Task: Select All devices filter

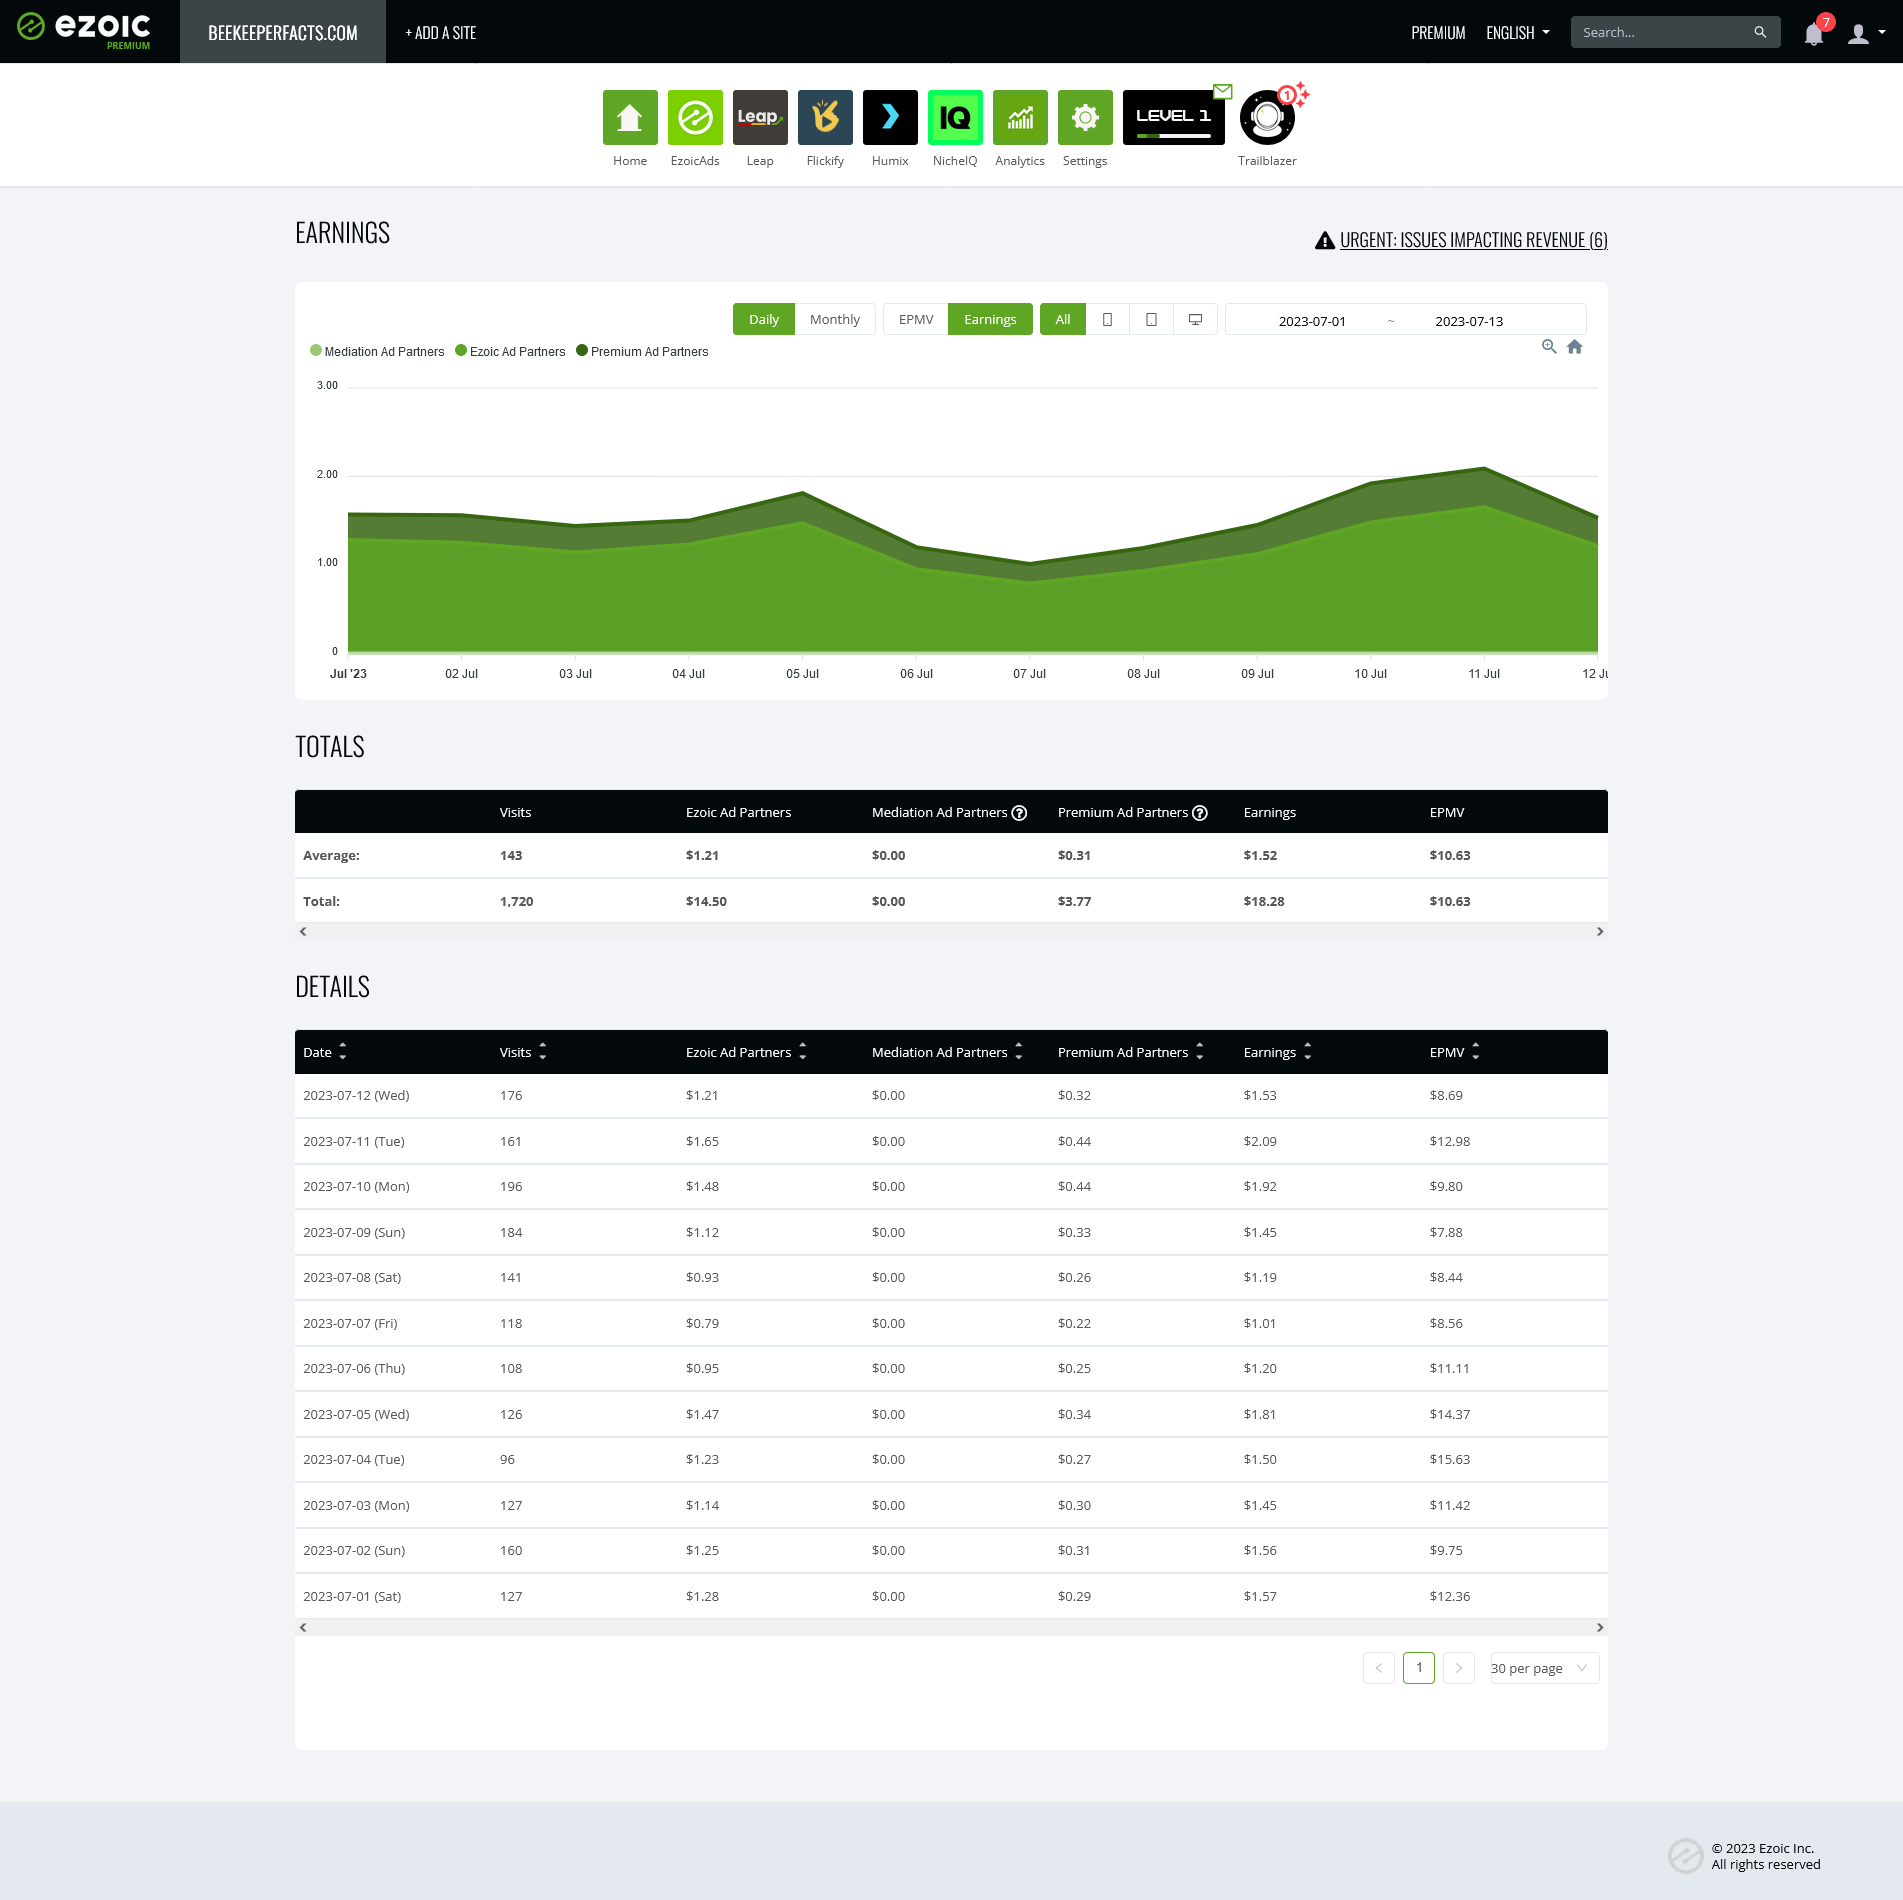Action: [1063, 319]
